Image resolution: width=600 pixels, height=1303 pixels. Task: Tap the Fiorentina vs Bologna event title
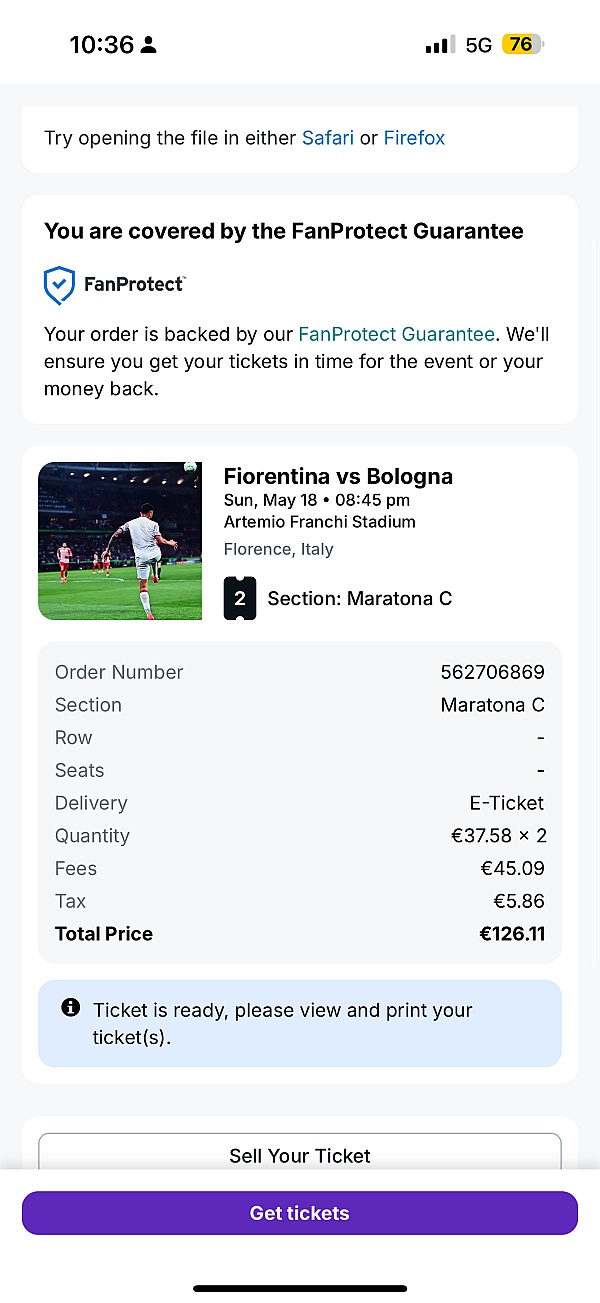click(338, 476)
